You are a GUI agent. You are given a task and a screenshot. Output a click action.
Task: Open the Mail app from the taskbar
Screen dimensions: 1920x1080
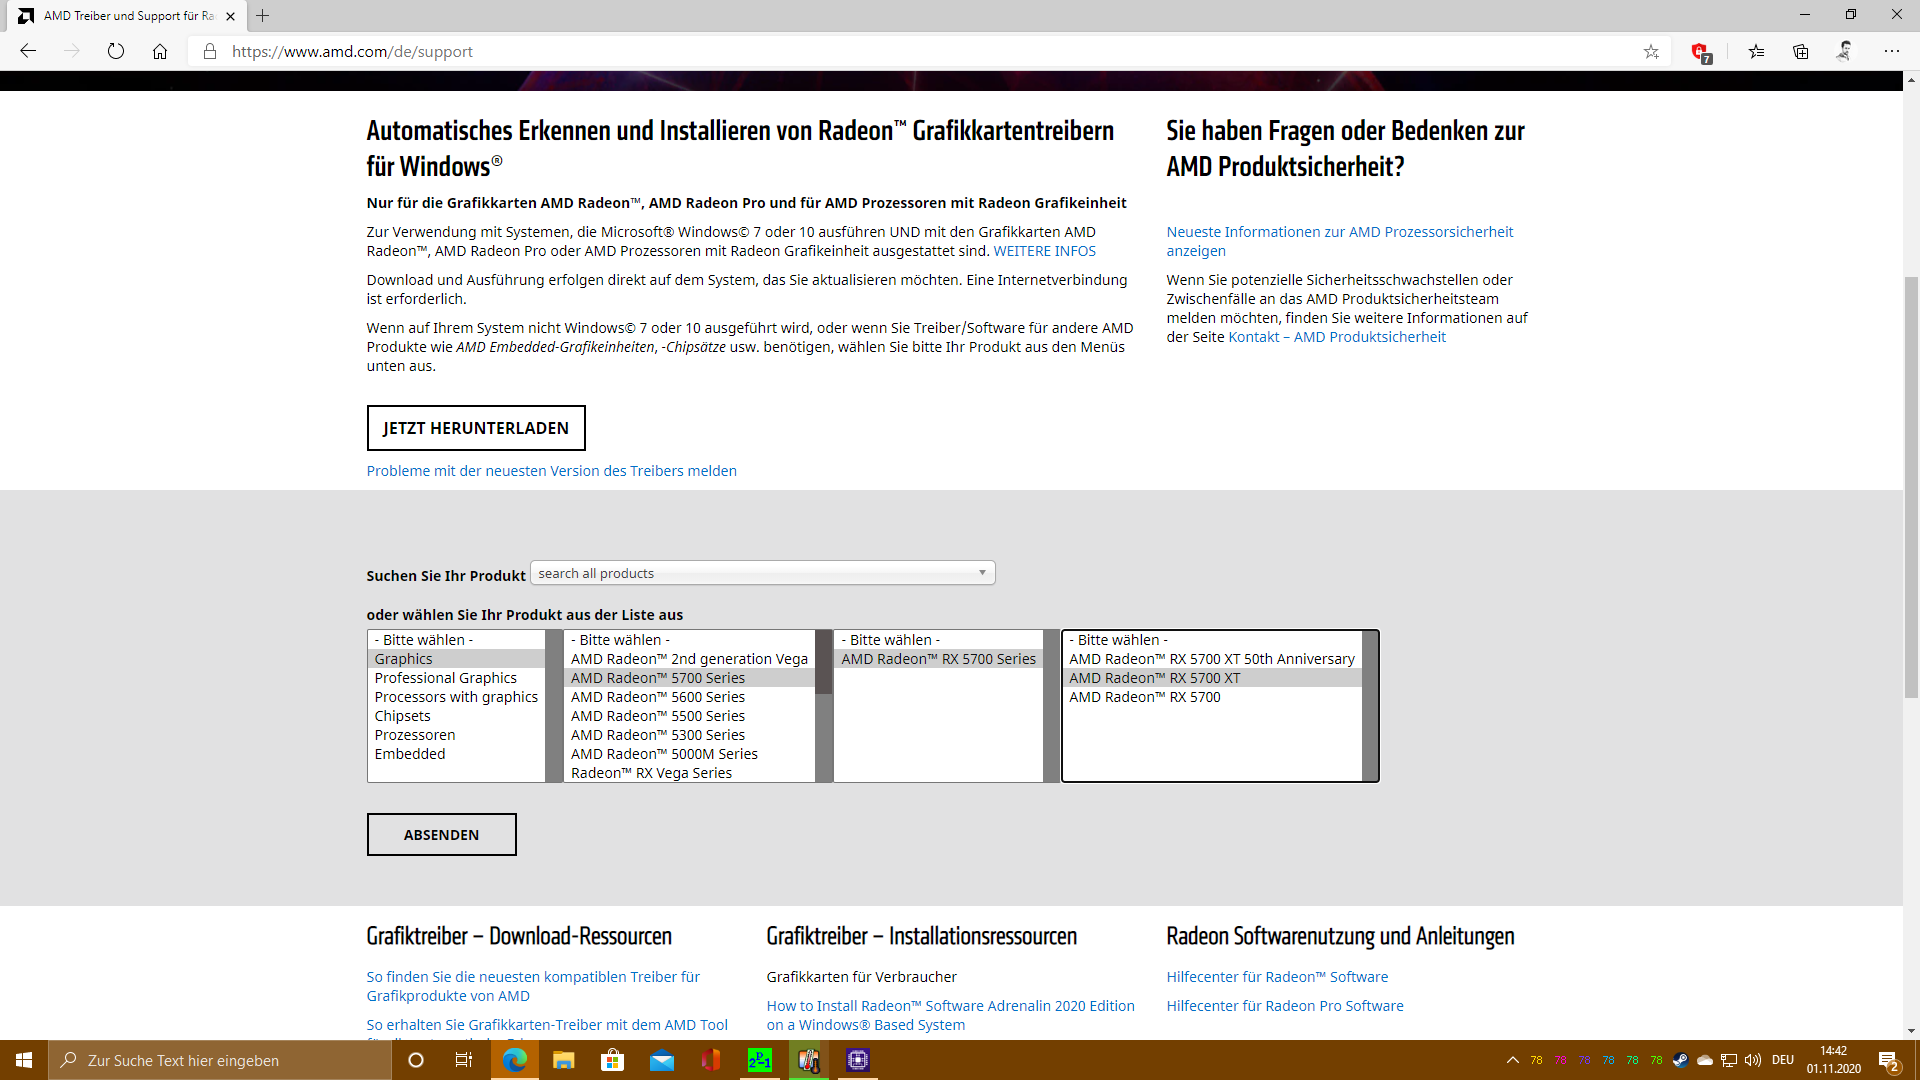661,1060
